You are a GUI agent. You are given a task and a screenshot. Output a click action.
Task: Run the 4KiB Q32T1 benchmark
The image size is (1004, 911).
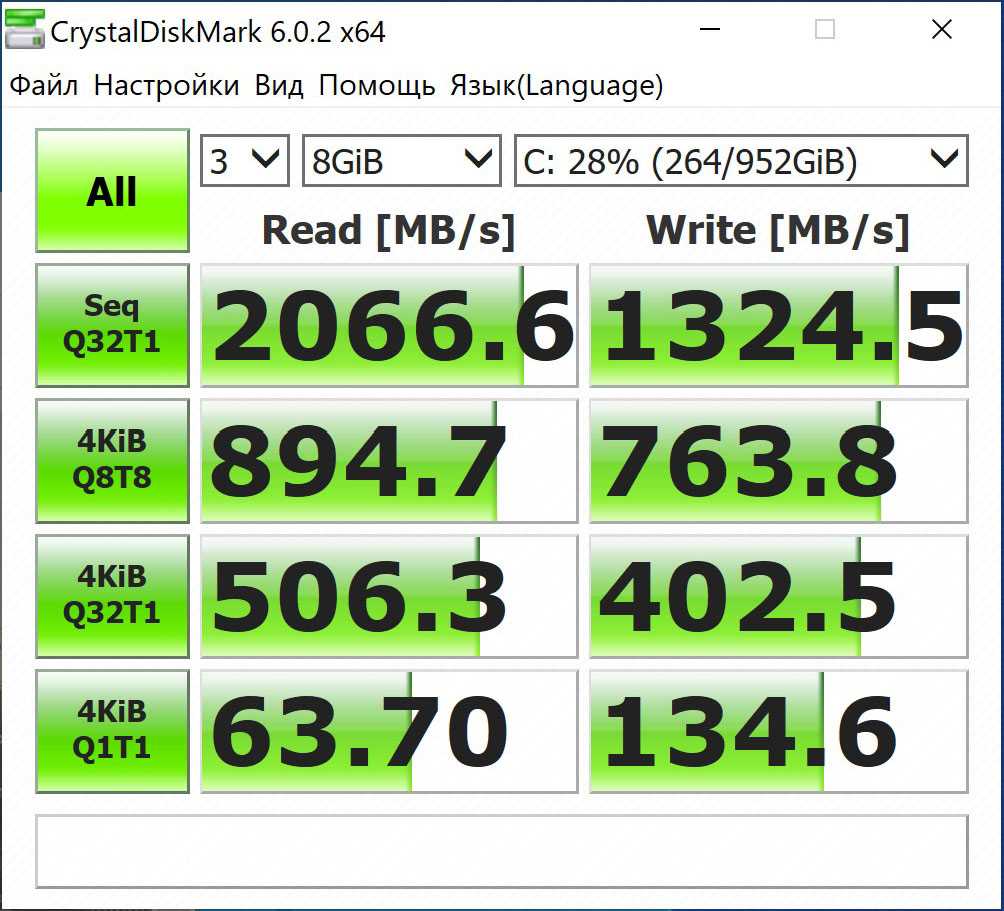pyautogui.click(x=112, y=596)
